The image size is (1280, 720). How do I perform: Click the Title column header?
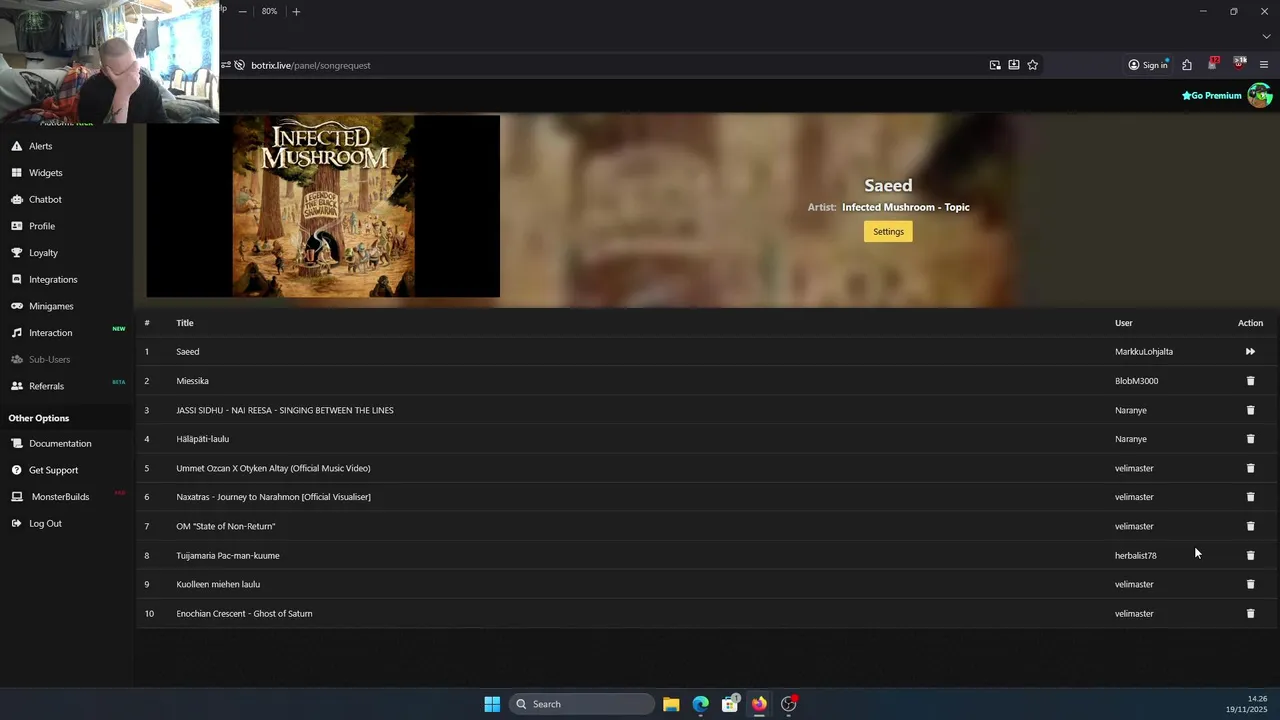[185, 323]
